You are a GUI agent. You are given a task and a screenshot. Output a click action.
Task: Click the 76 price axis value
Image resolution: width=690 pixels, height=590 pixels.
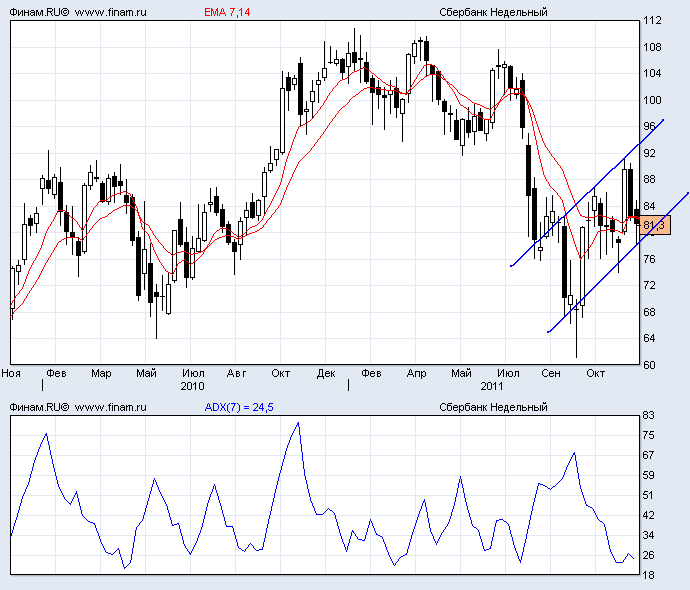(x=650, y=259)
